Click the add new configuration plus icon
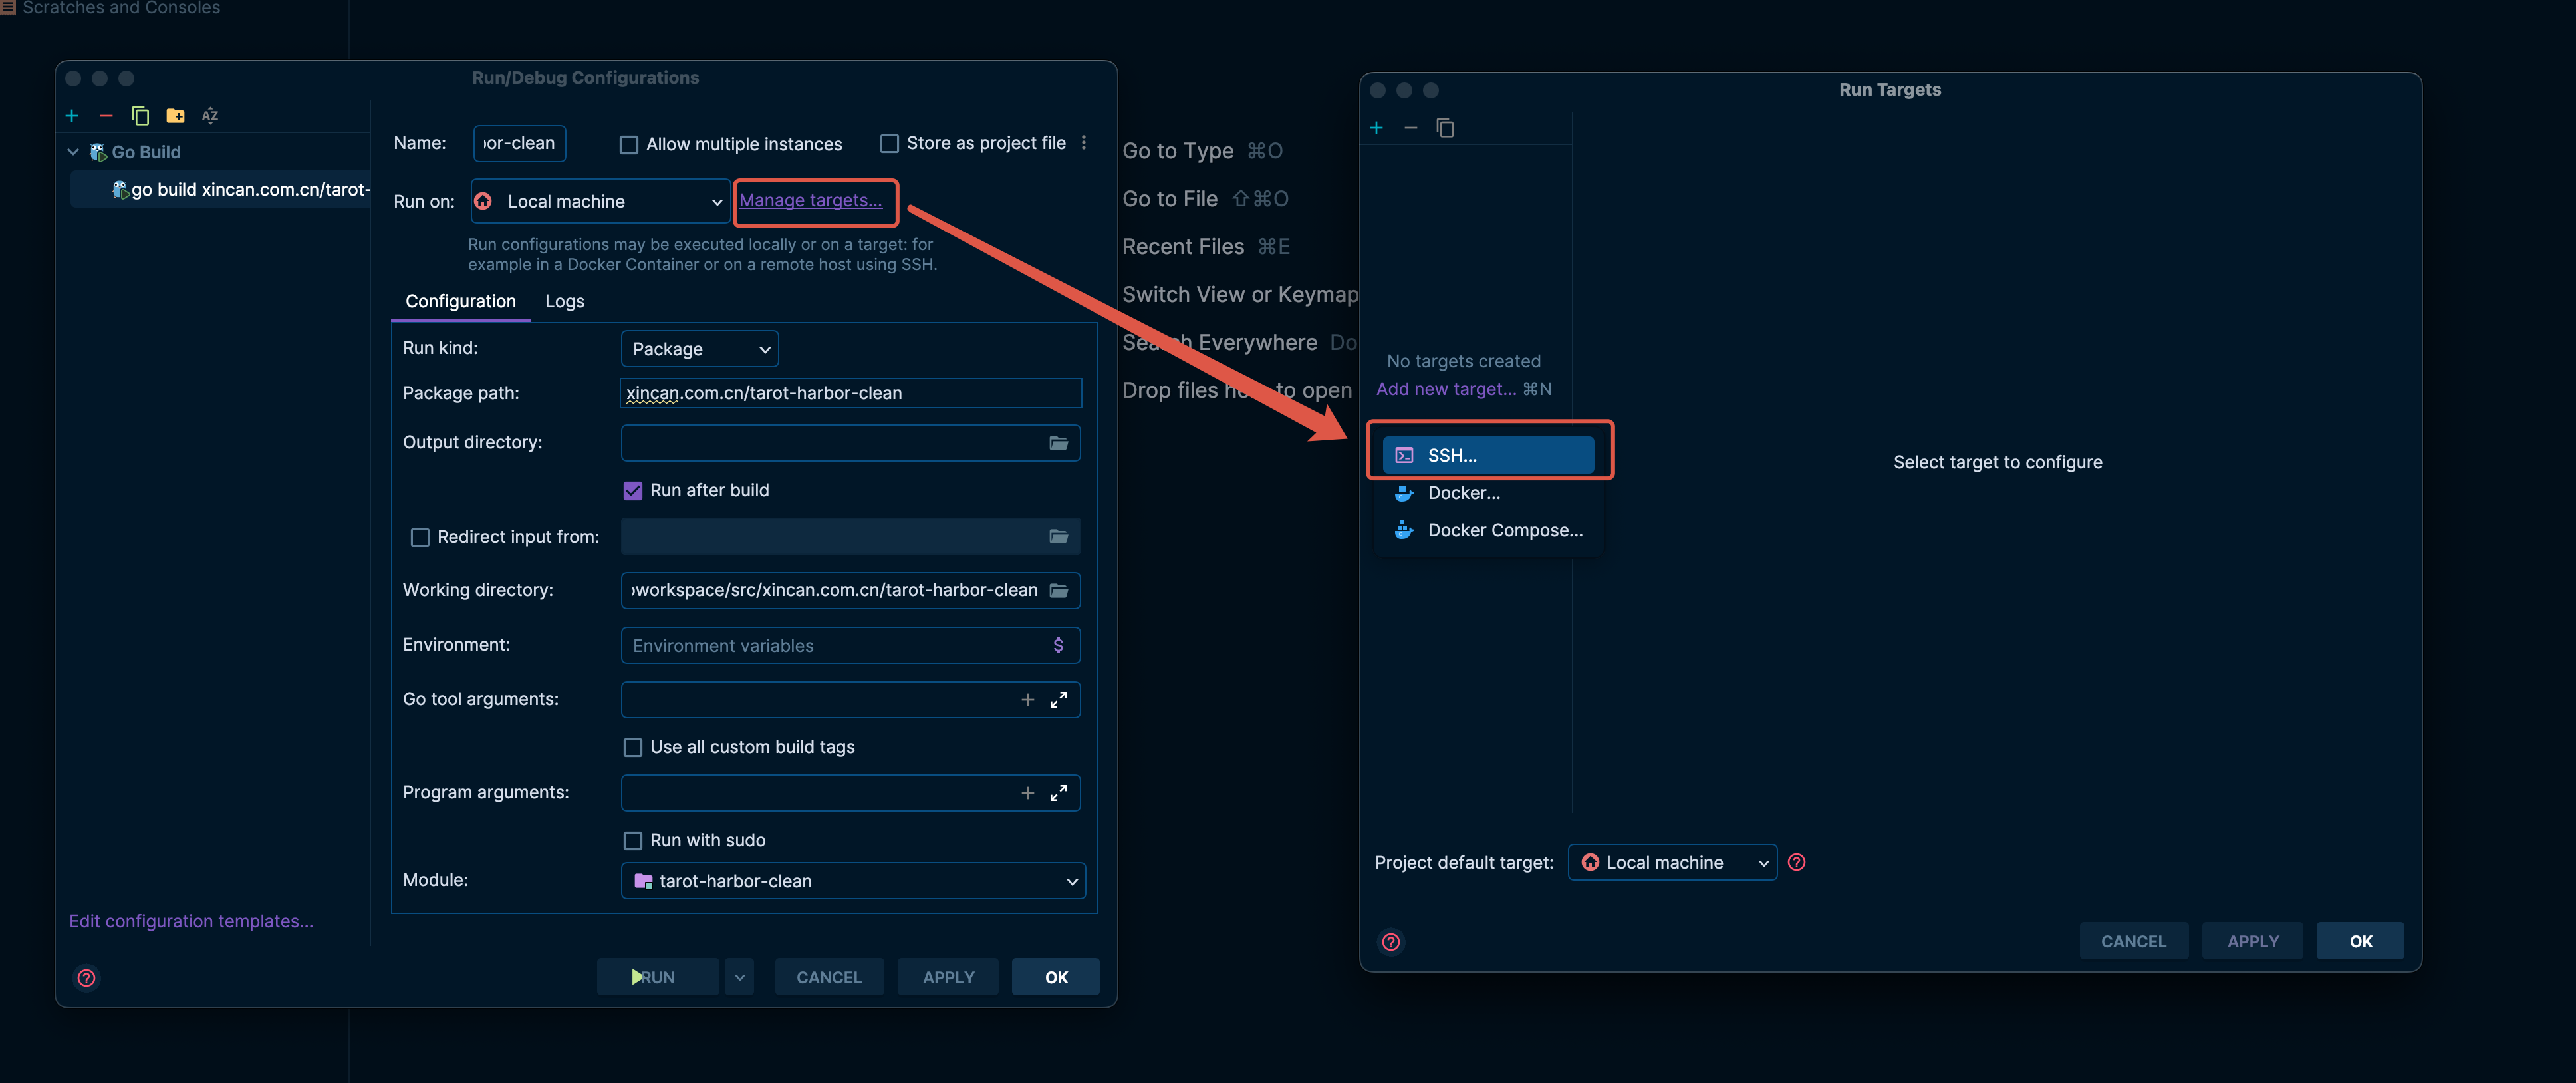Image resolution: width=2576 pixels, height=1083 pixels. [72, 116]
